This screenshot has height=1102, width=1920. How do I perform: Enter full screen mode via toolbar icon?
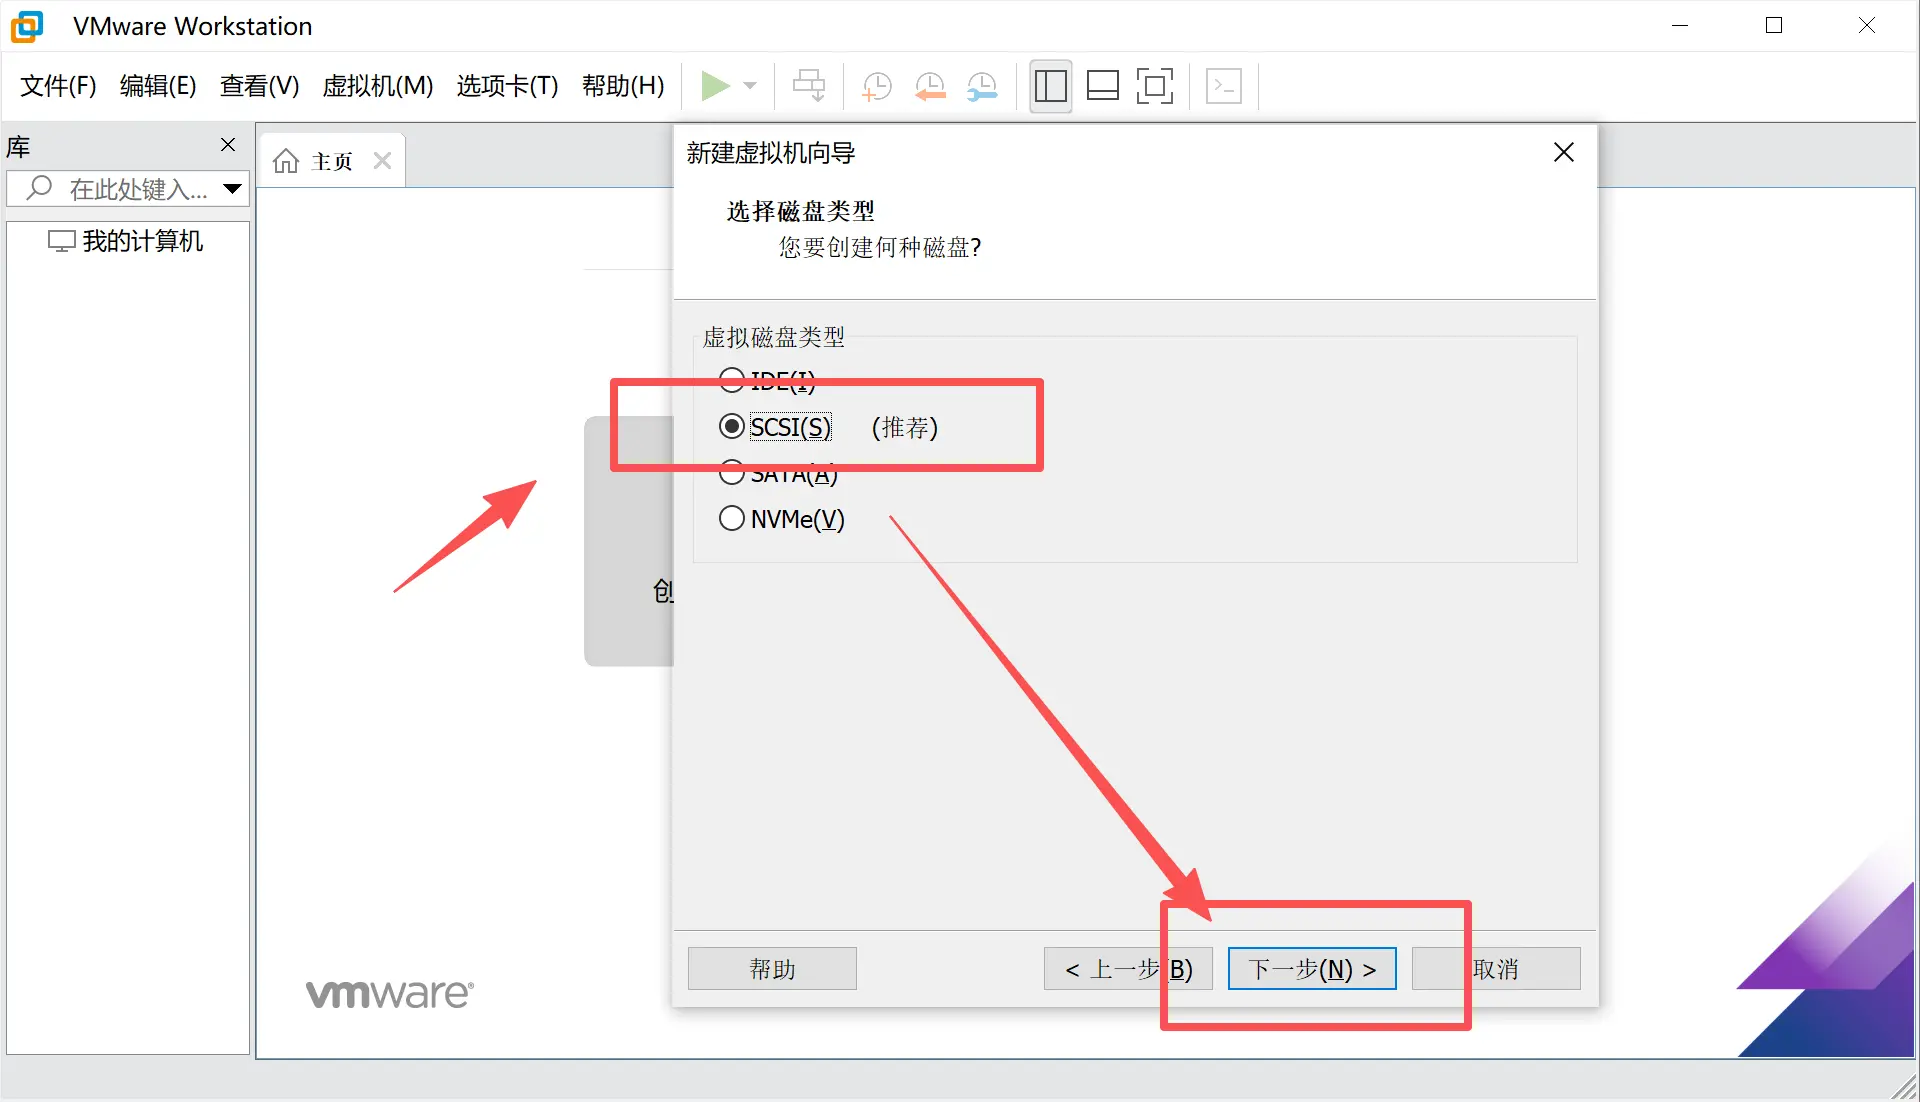pyautogui.click(x=1155, y=86)
